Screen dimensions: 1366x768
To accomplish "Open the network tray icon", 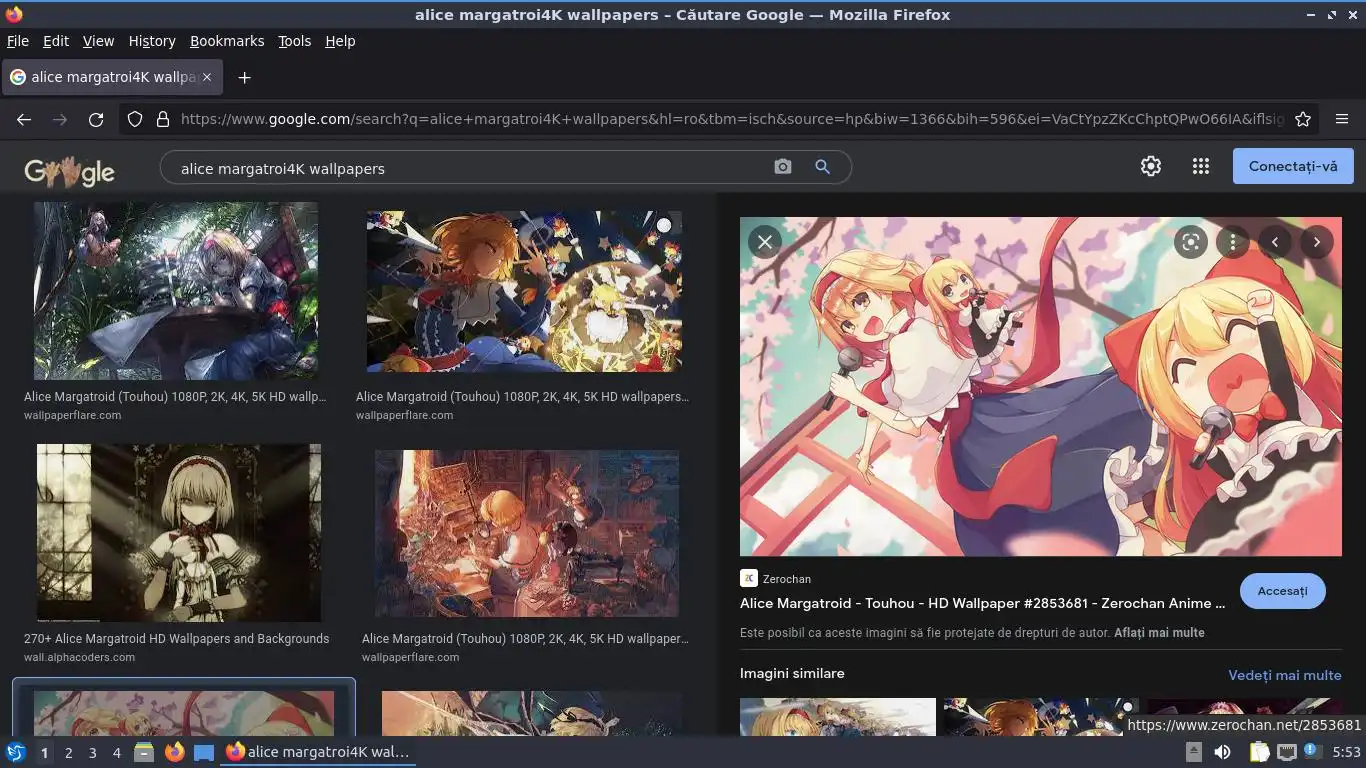I will pos(1287,752).
